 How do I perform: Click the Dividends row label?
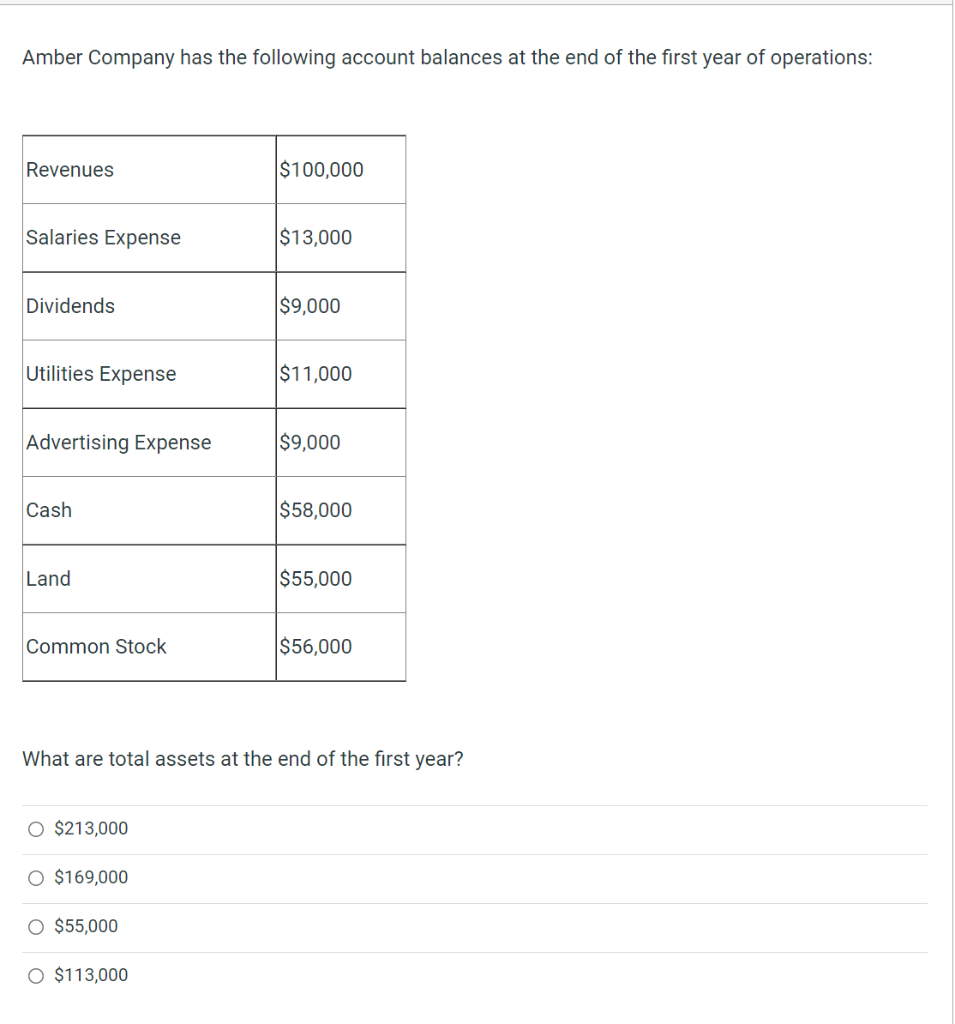pos(70,306)
